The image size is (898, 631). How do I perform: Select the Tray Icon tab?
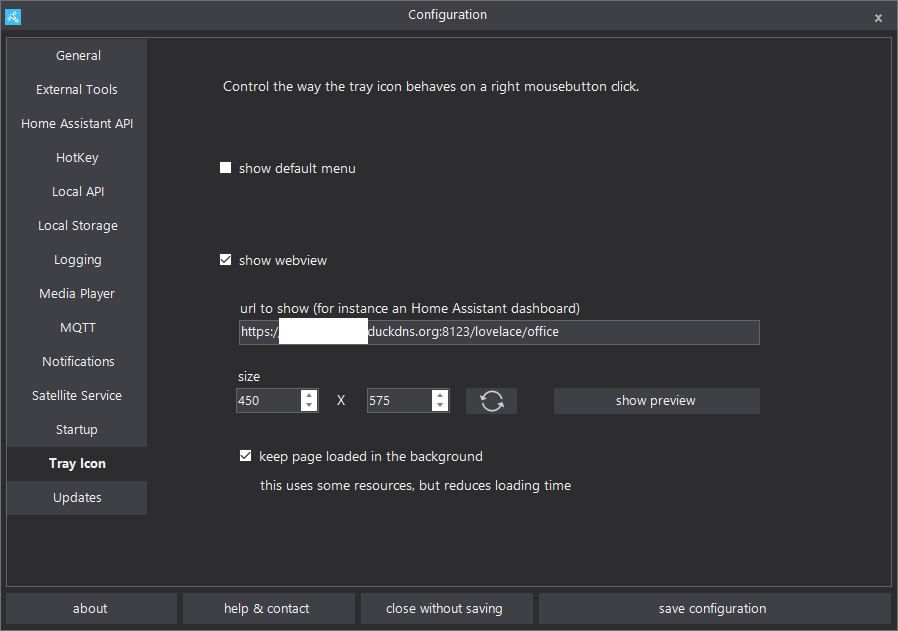click(77, 463)
